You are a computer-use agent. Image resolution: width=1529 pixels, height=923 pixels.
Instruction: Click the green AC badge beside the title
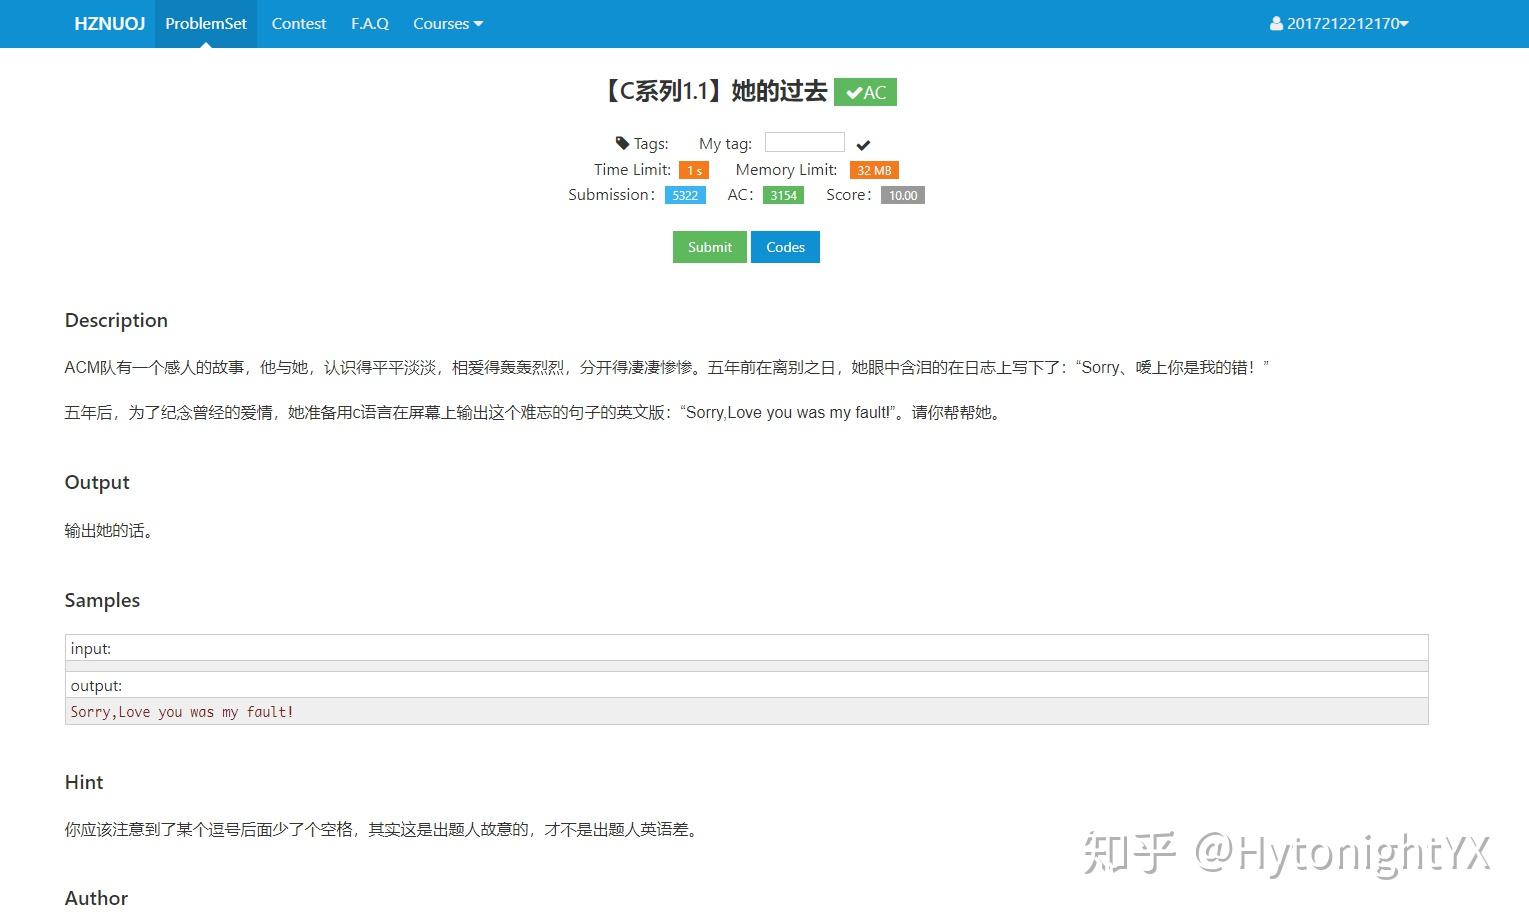(864, 92)
